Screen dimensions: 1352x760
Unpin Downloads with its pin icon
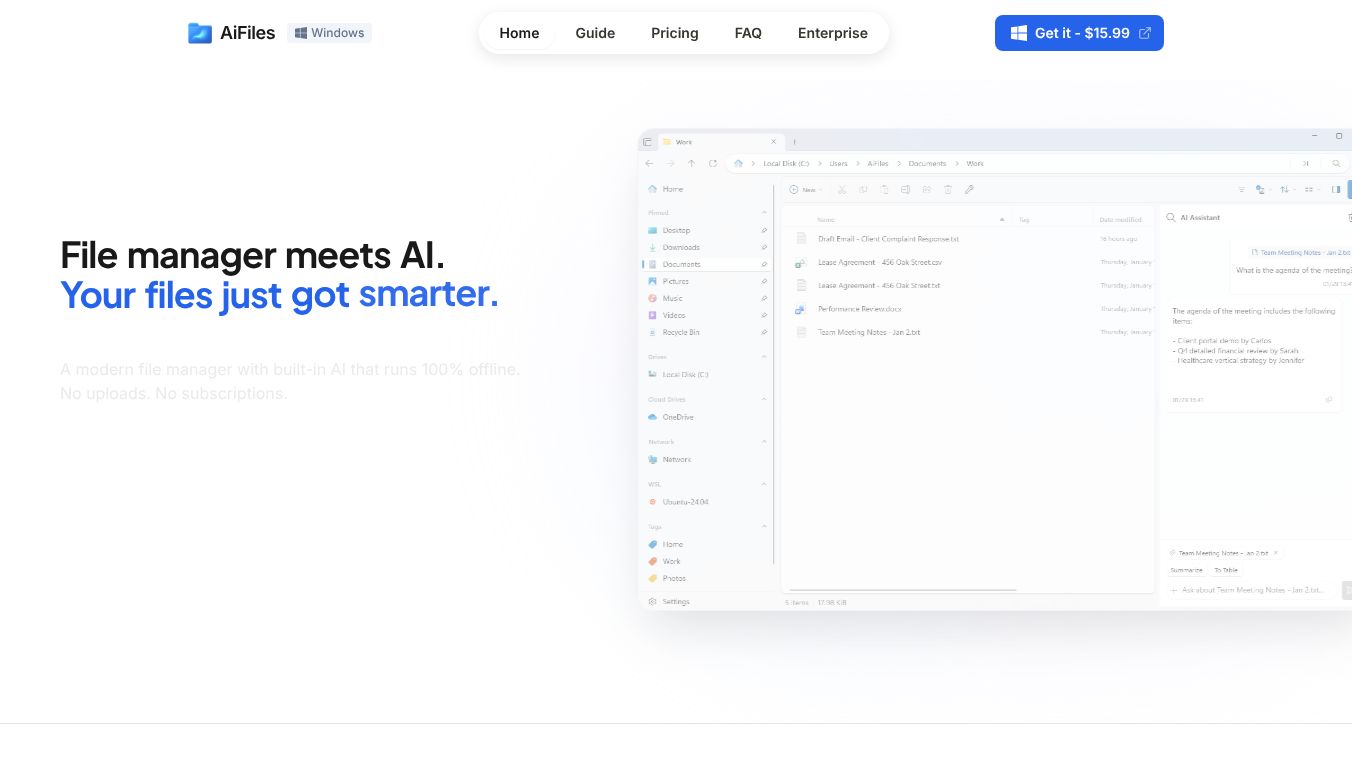pos(764,247)
